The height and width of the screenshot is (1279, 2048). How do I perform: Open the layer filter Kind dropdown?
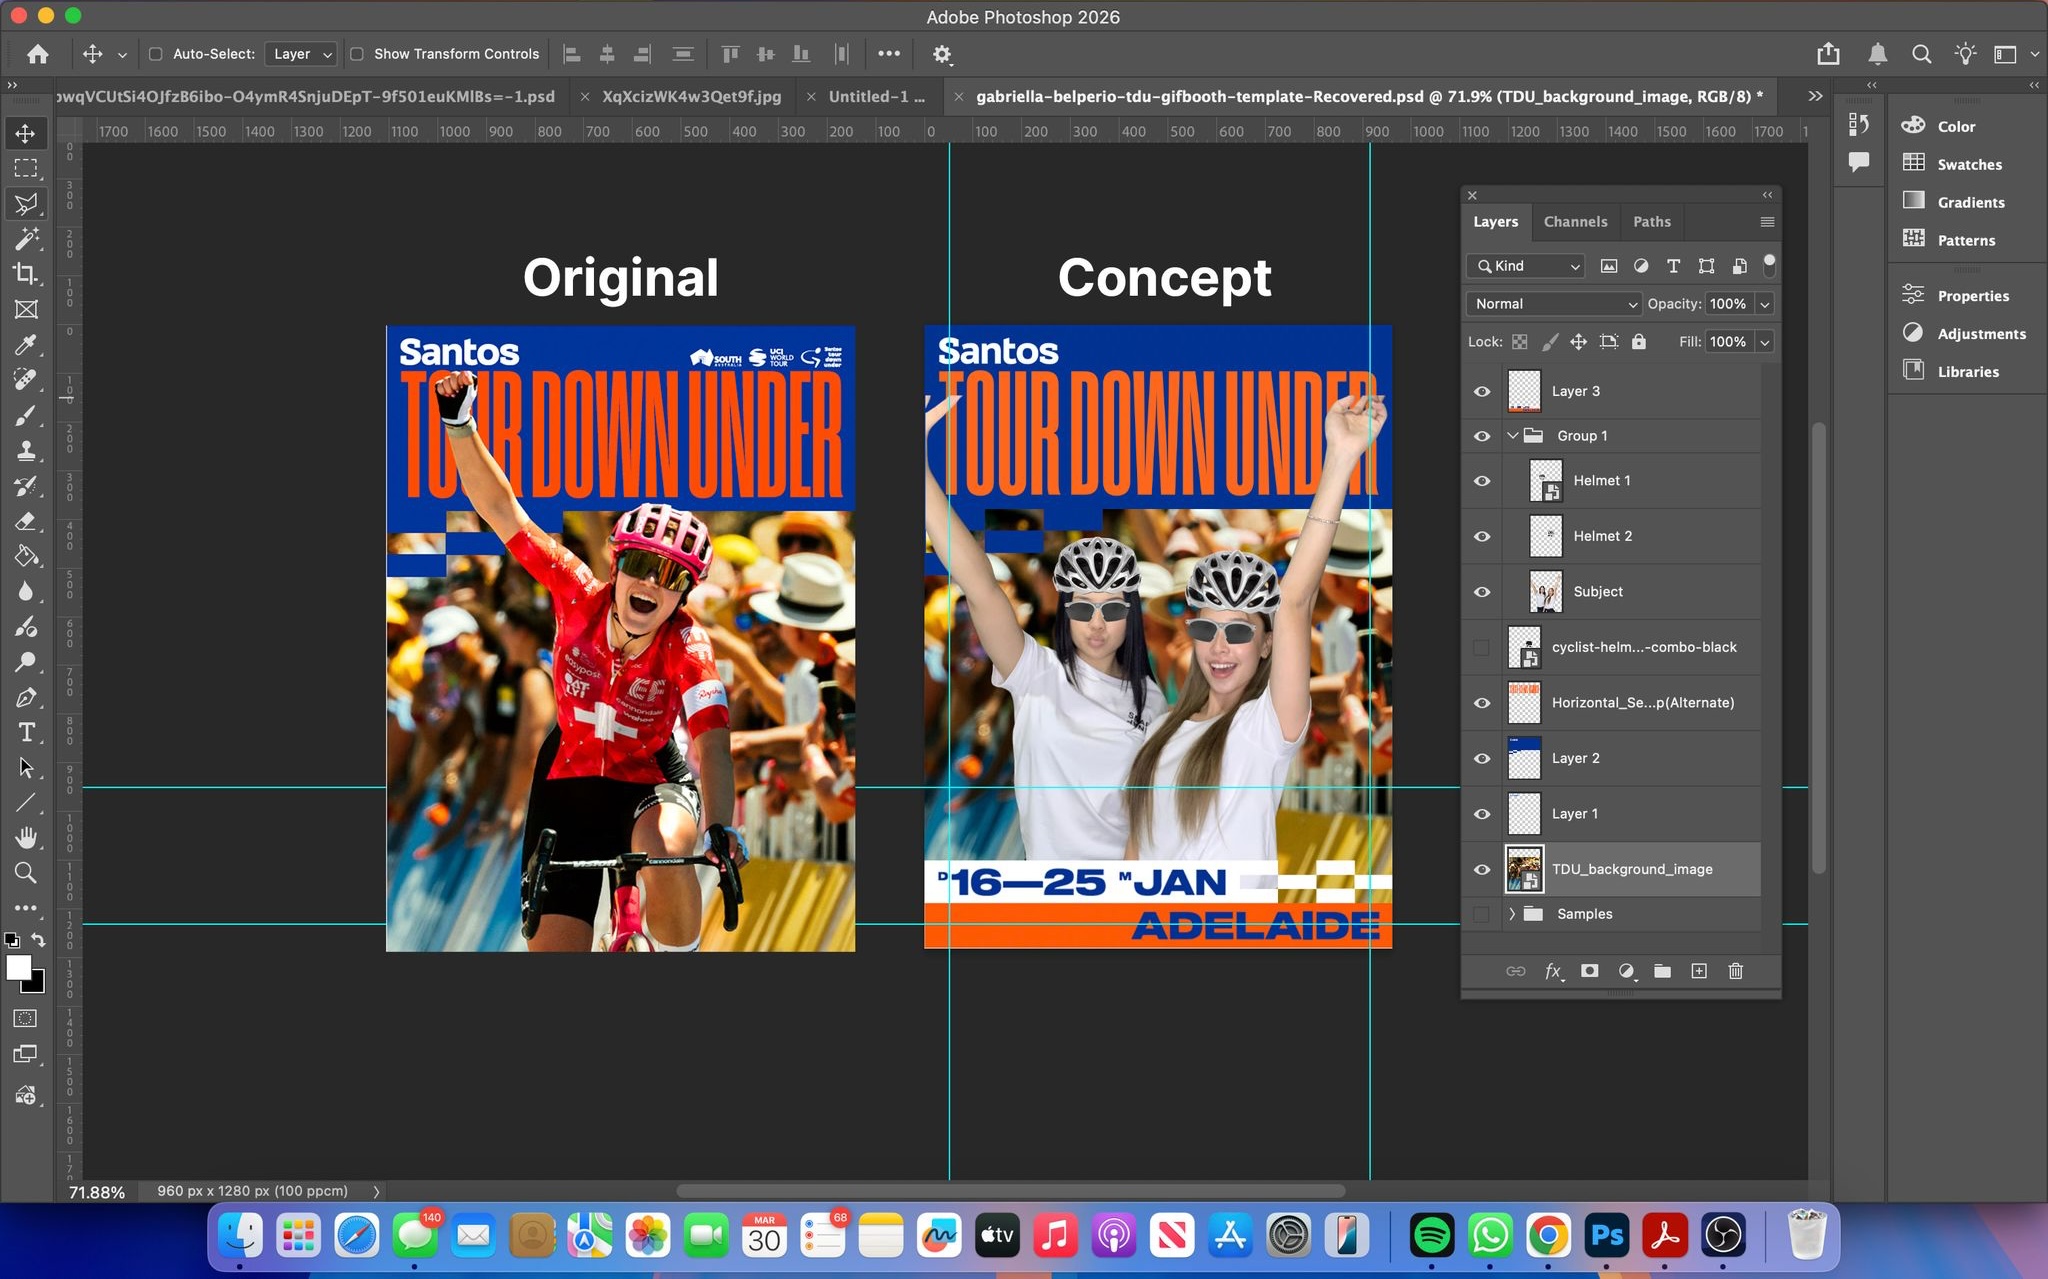pos(1527,266)
